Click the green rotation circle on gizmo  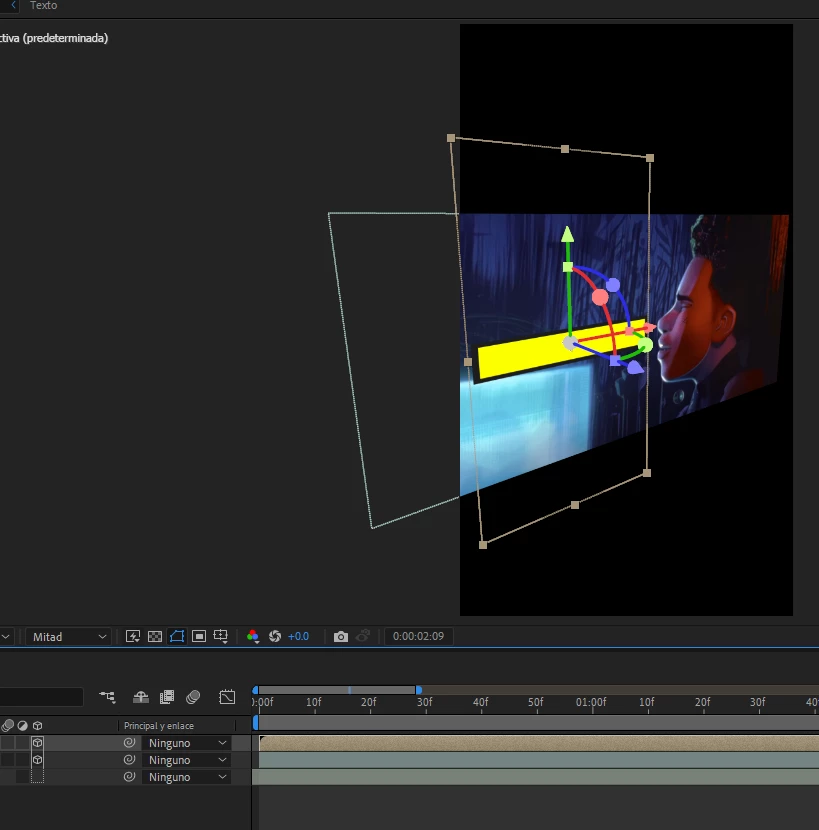point(645,346)
